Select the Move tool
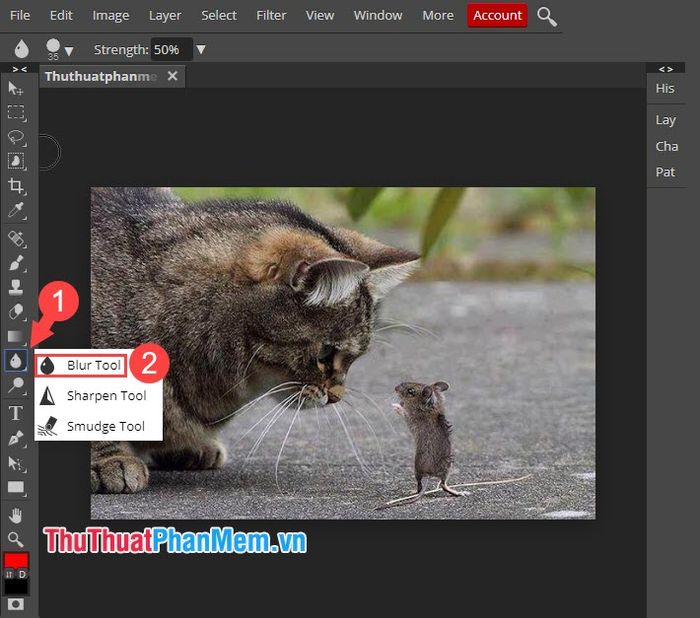The image size is (700, 618). (x=16, y=88)
